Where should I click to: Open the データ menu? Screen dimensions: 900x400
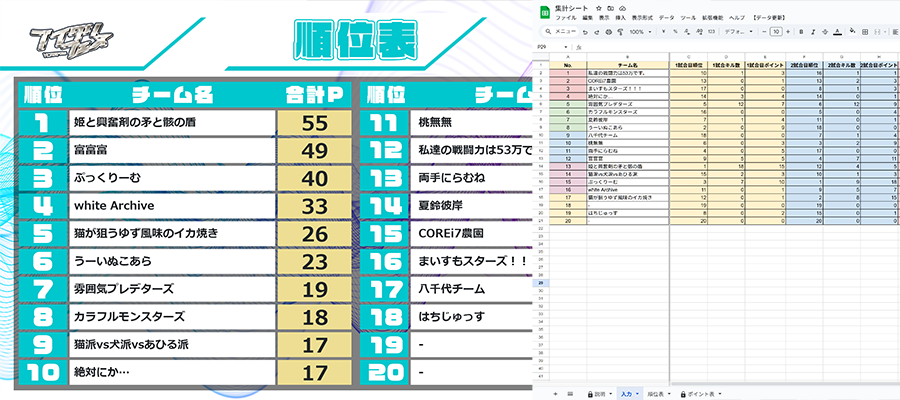666,18
